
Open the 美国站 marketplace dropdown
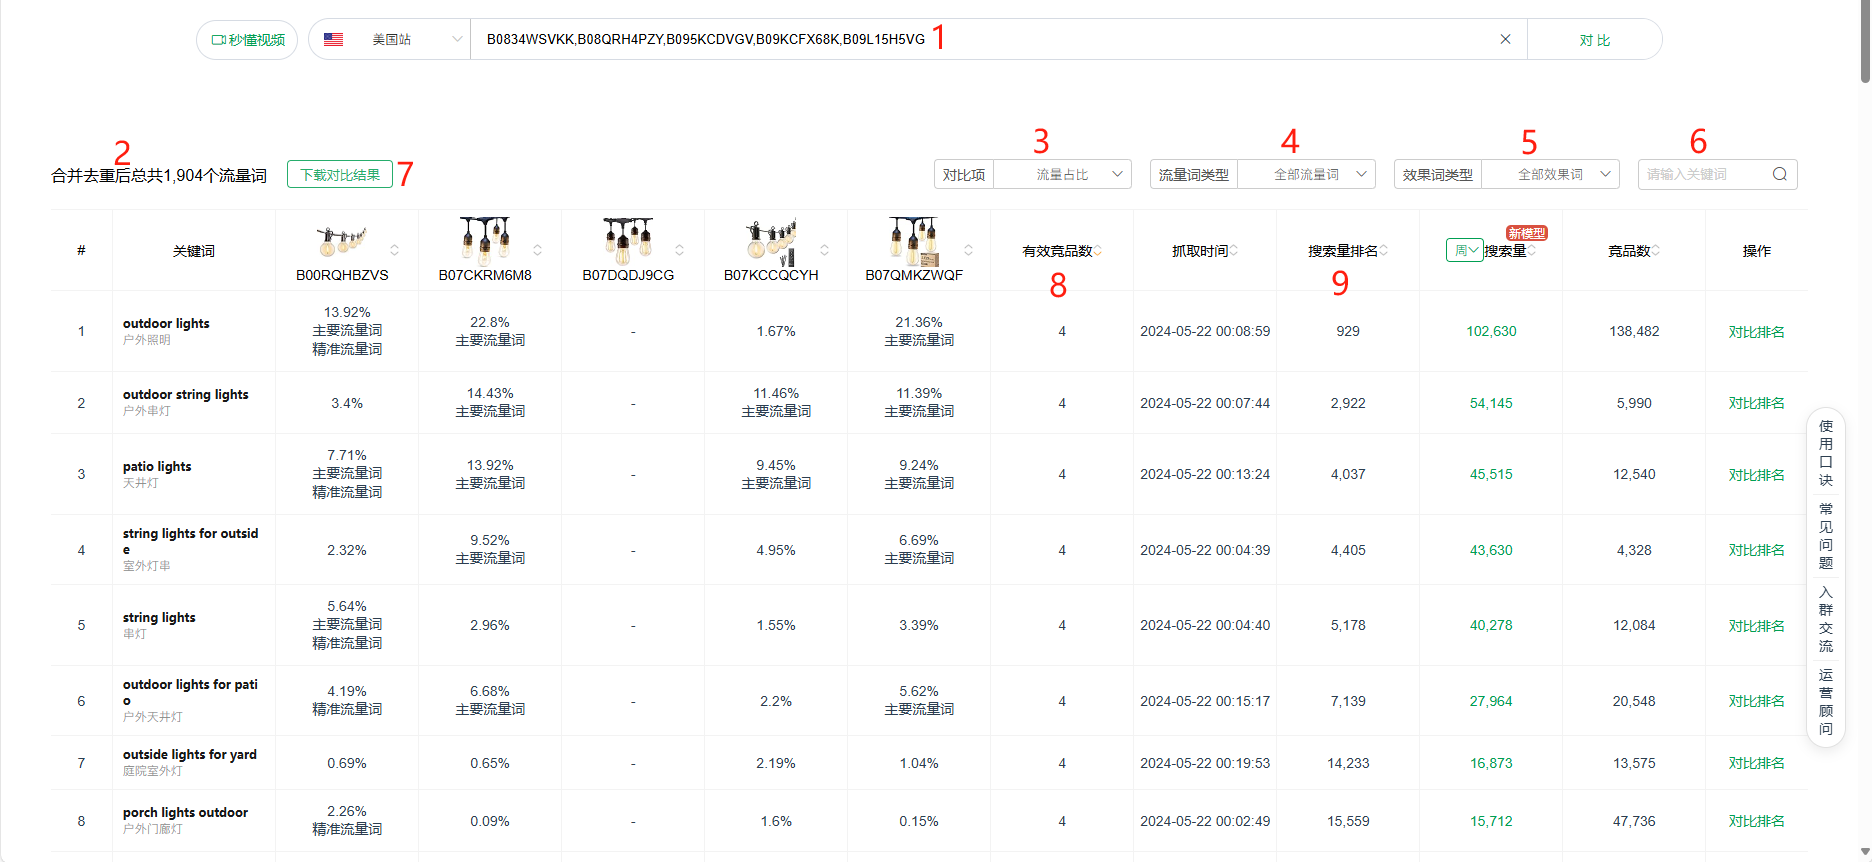coord(390,39)
